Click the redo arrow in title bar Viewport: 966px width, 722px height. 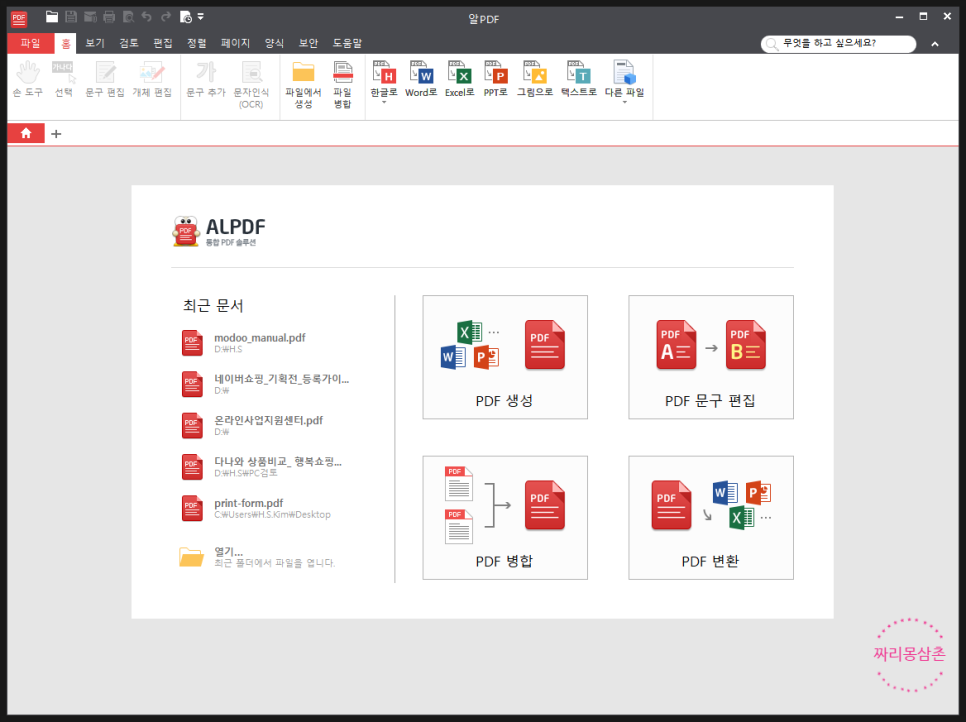[166, 17]
